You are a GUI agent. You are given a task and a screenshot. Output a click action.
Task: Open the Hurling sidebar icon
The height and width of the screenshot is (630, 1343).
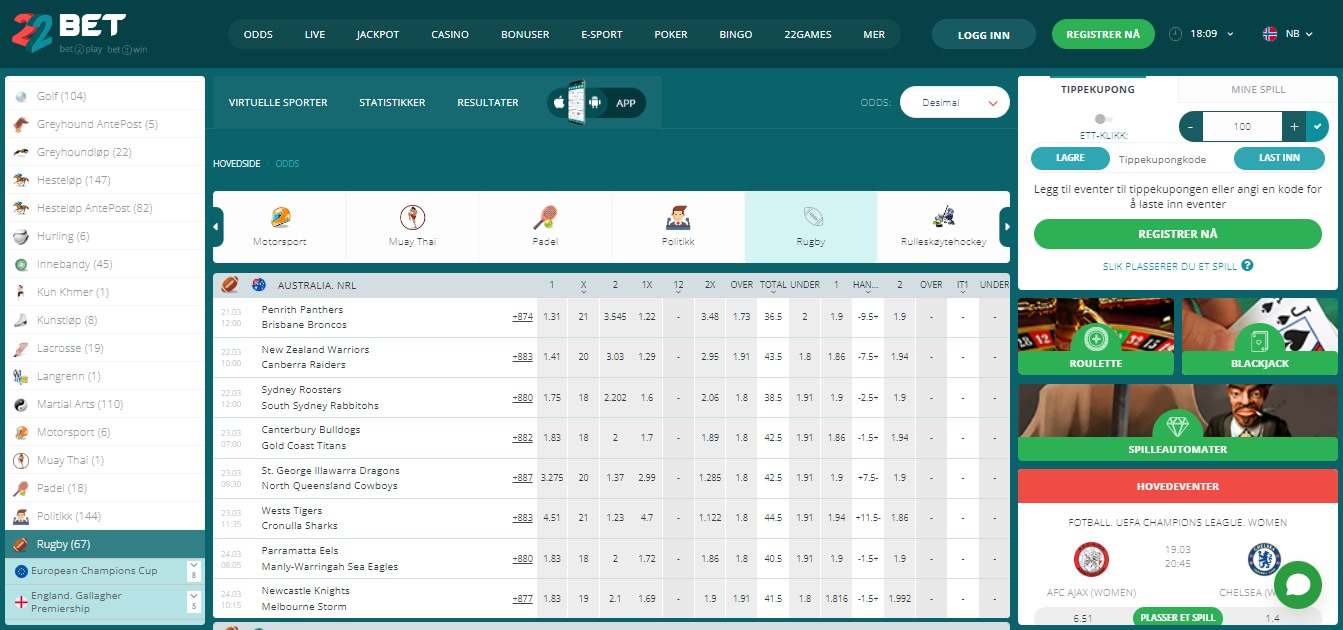click(20, 236)
